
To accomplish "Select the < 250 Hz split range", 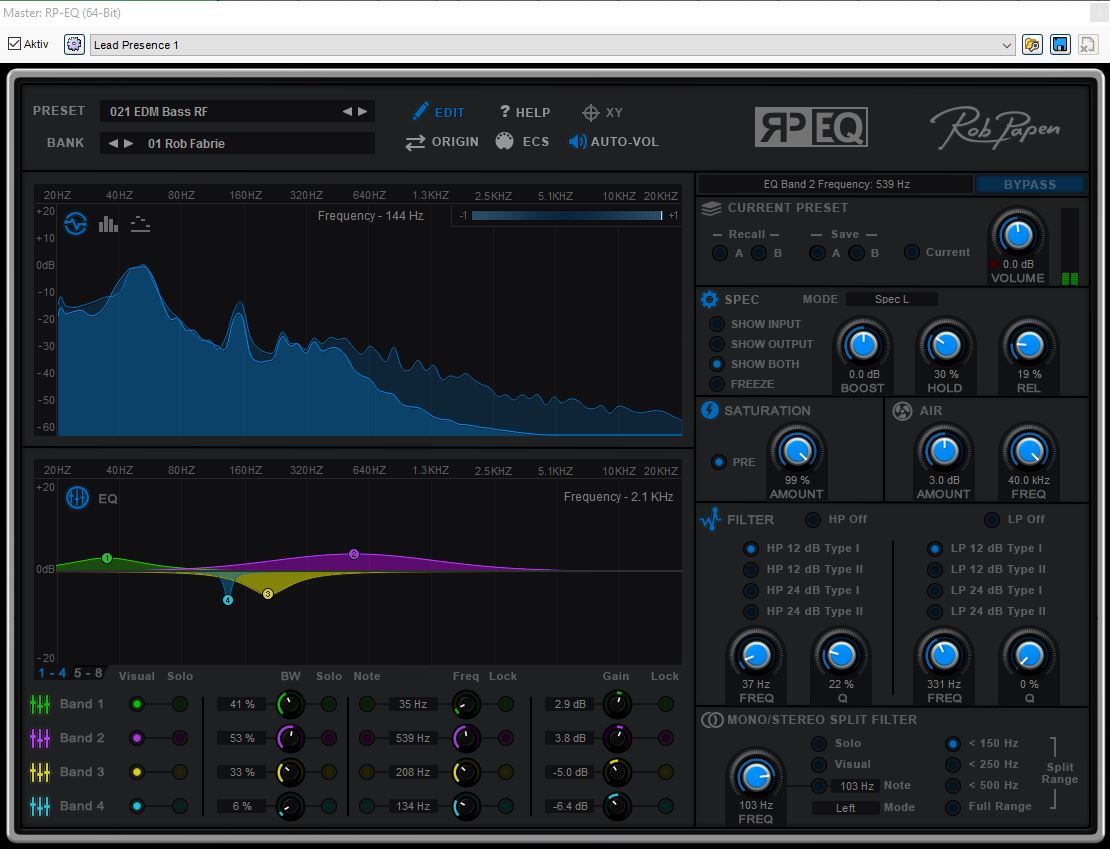I will pos(953,765).
